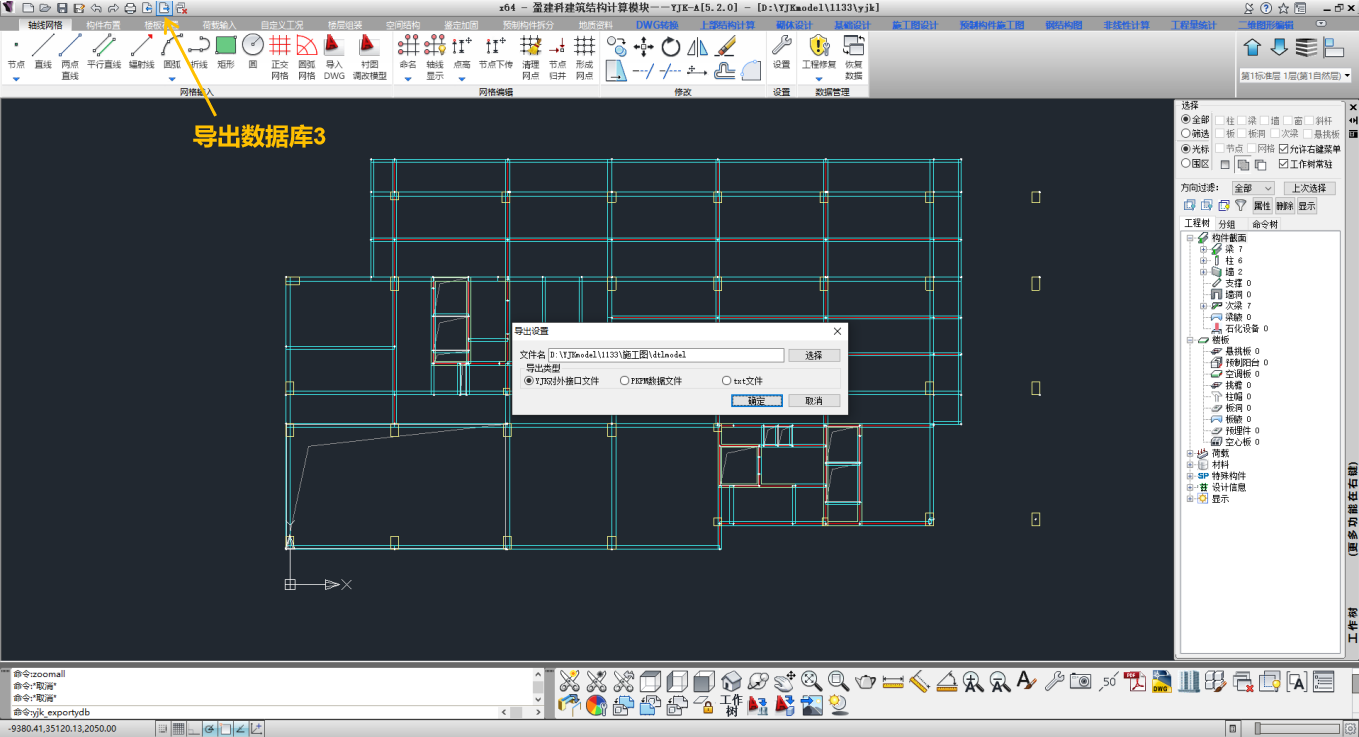The width and height of the screenshot is (1359, 737).
Task: Open the 命令树 tab in side panel
Action: tap(1264, 224)
